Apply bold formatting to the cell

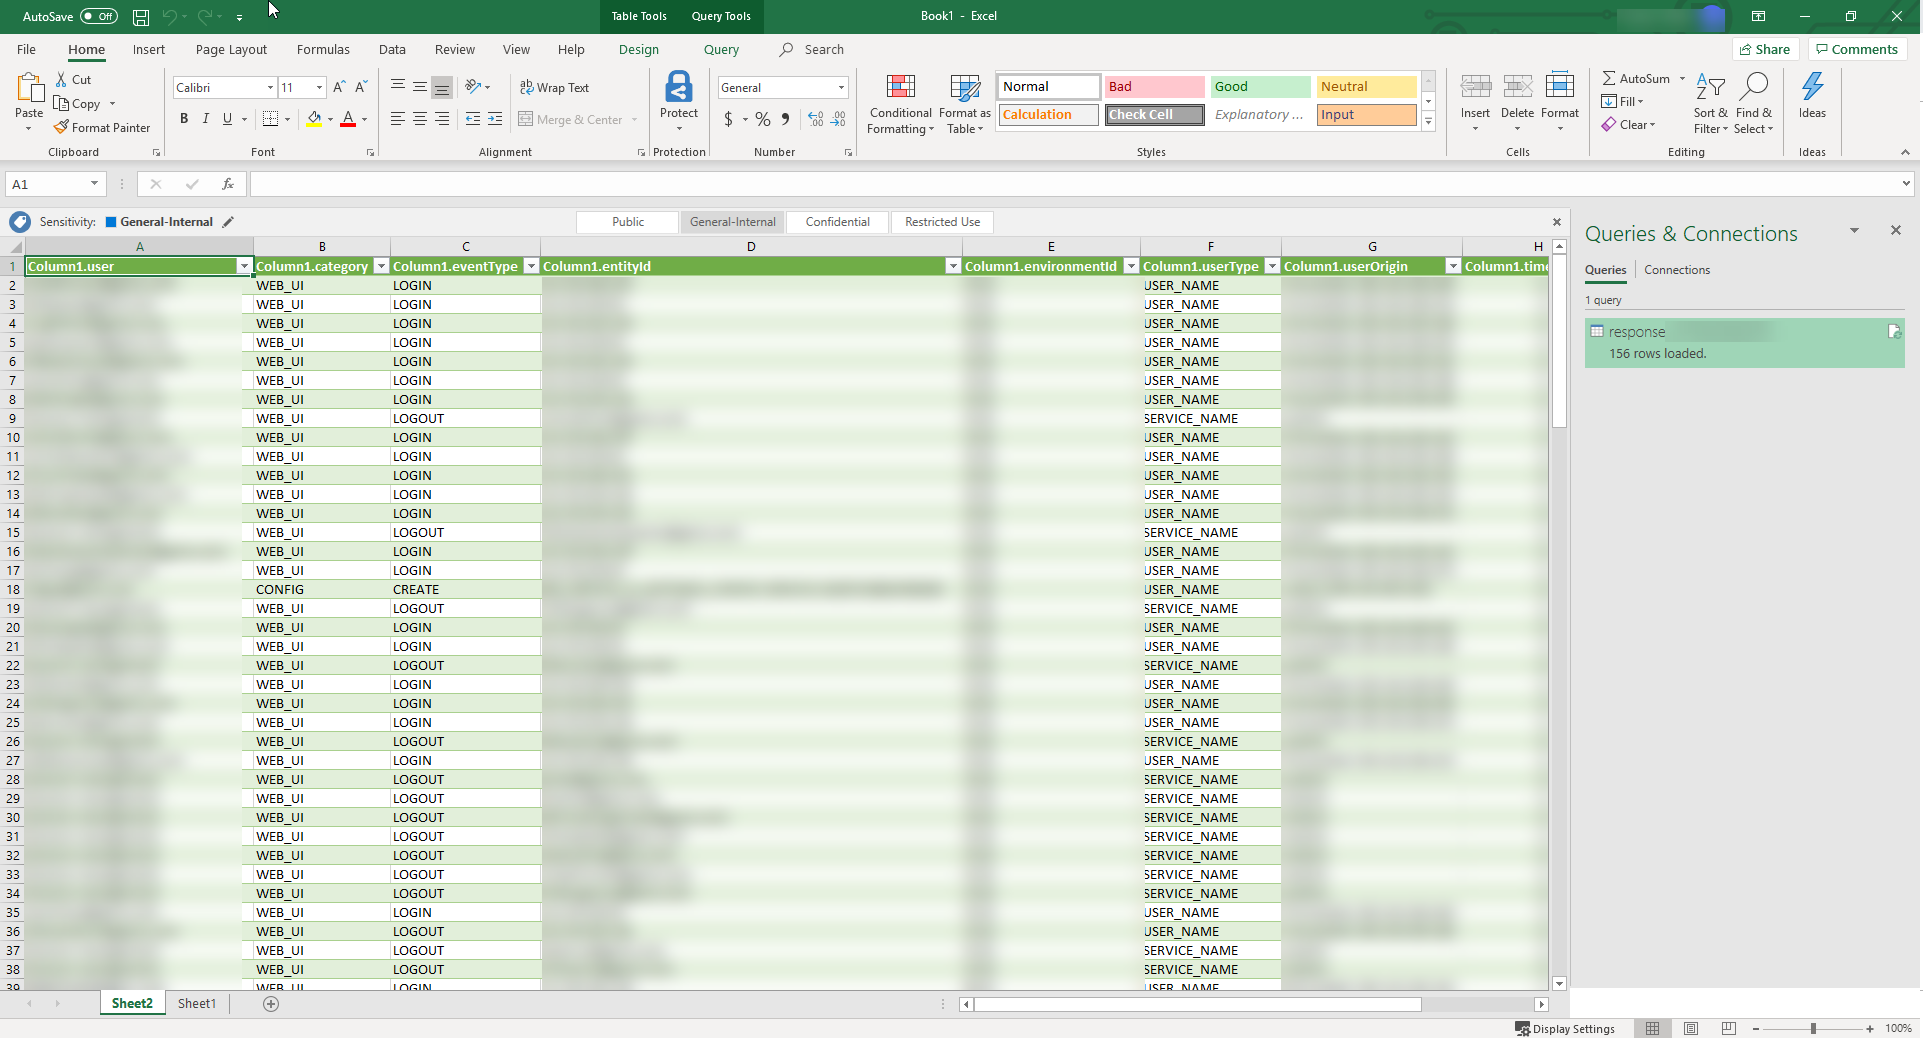click(x=184, y=119)
